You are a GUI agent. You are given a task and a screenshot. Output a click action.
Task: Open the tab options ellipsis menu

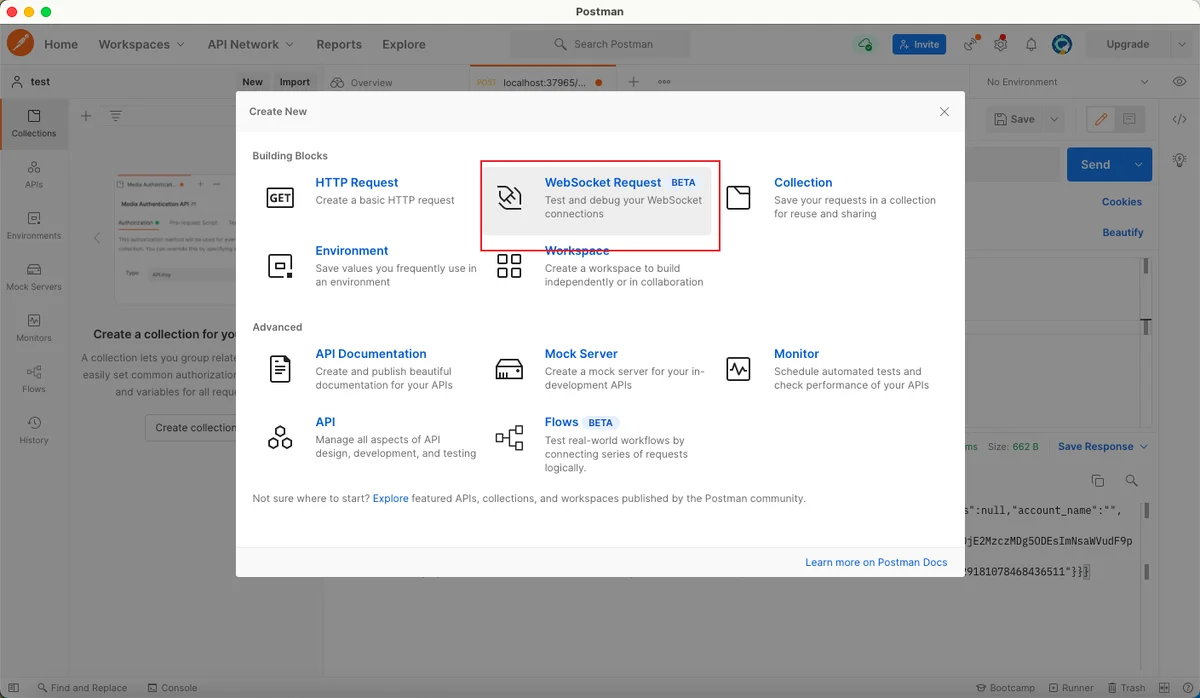coord(664,82)
